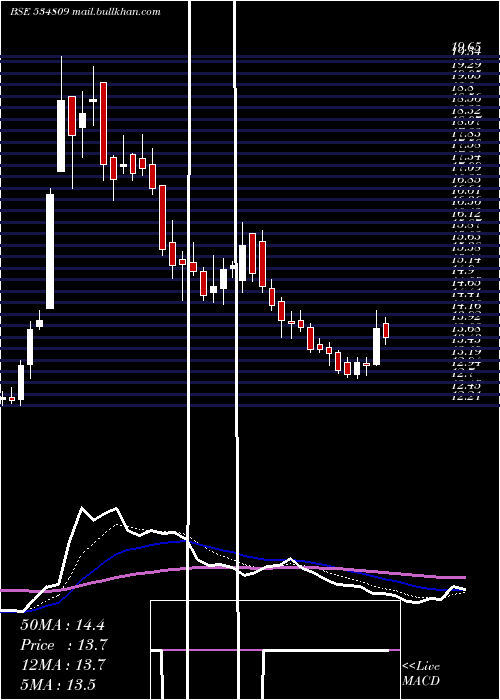500x700 pixels.
Task: Click the '<<Live MACD' label
Action: tap(421, 674)
